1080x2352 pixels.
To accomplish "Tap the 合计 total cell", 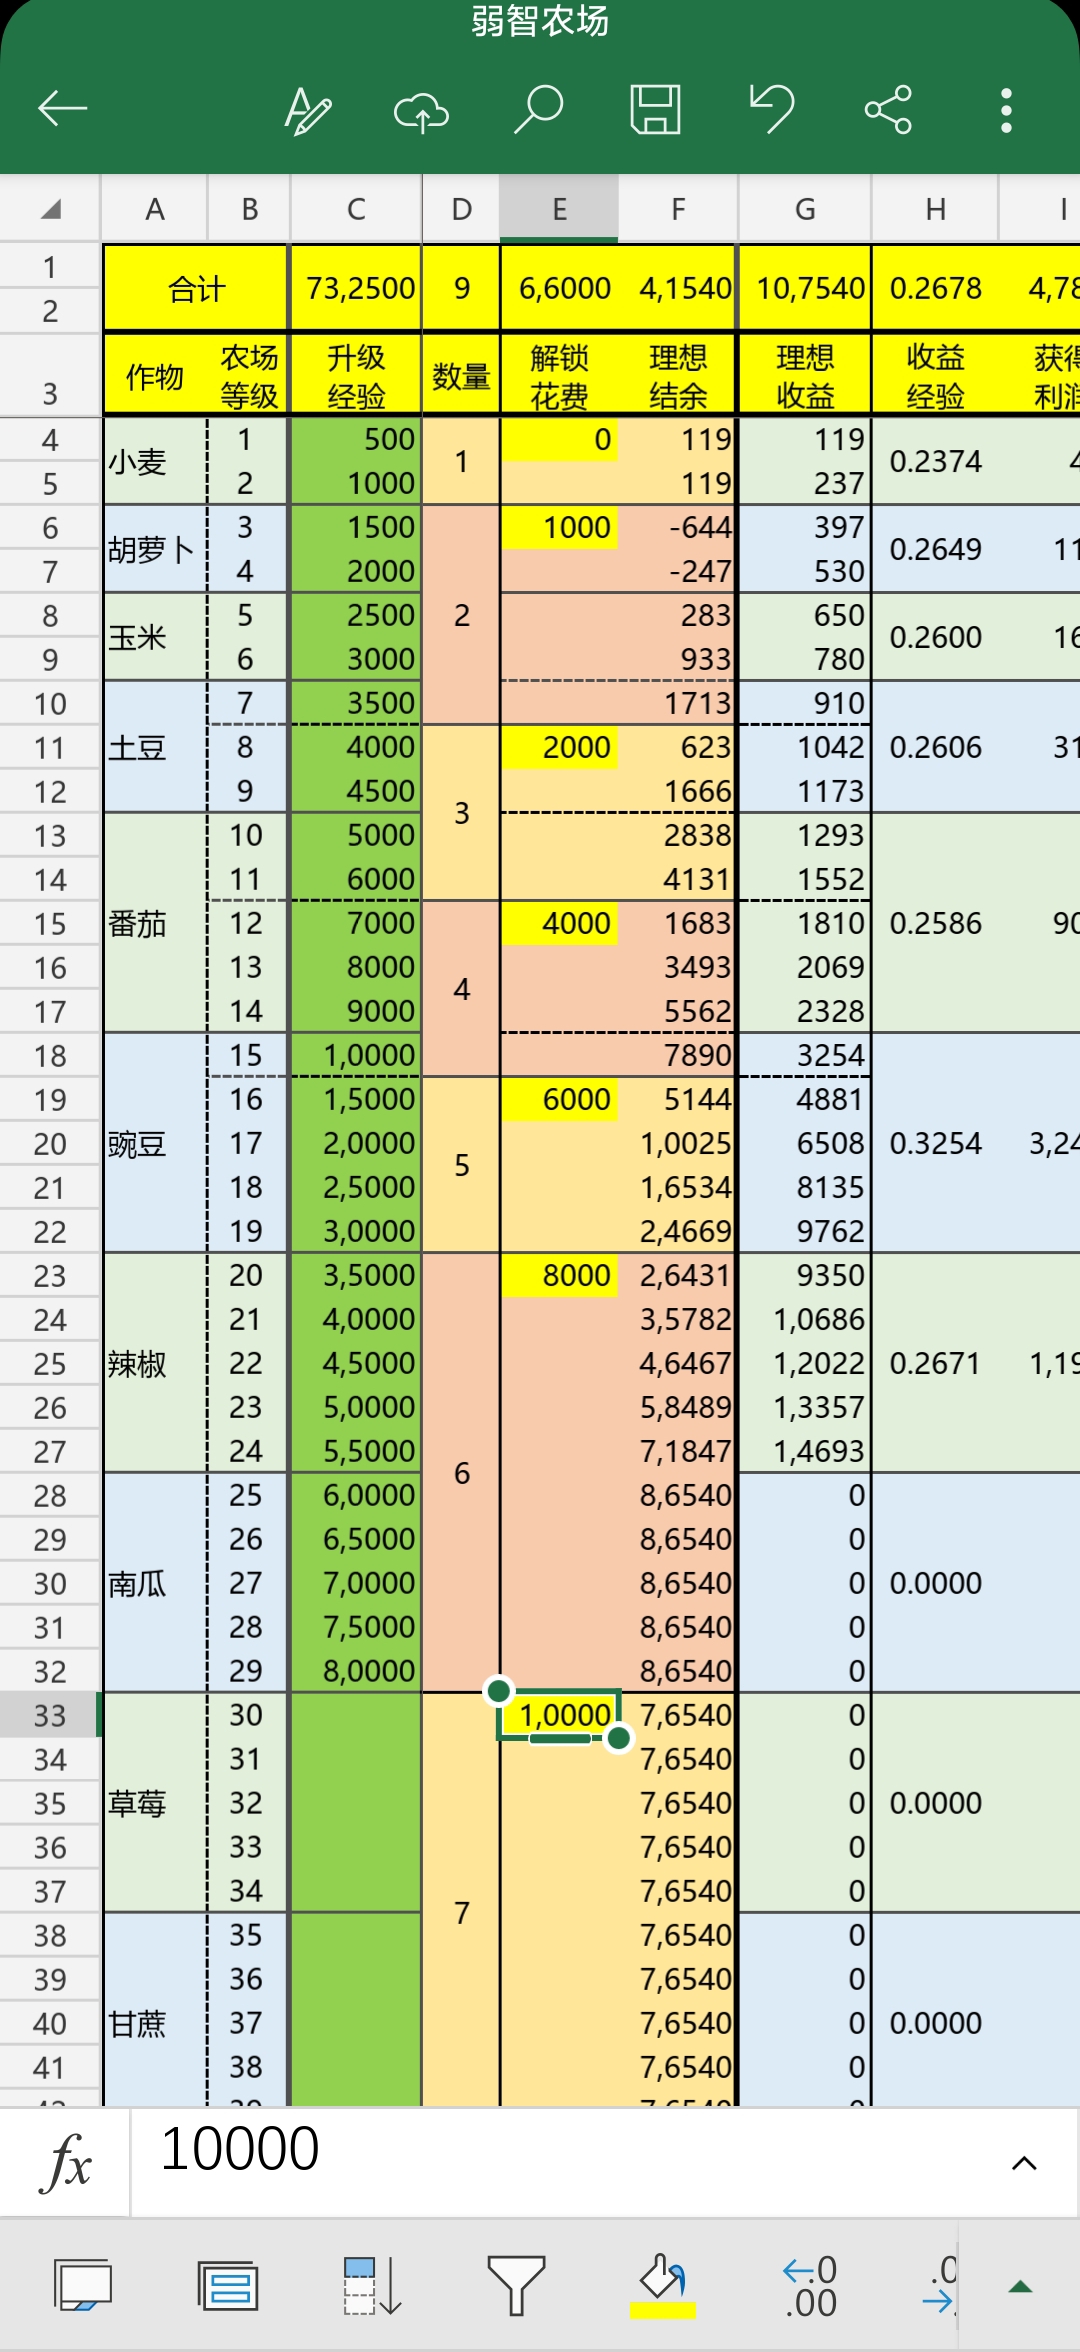I will pyautogui.click(x=196, y=288).
